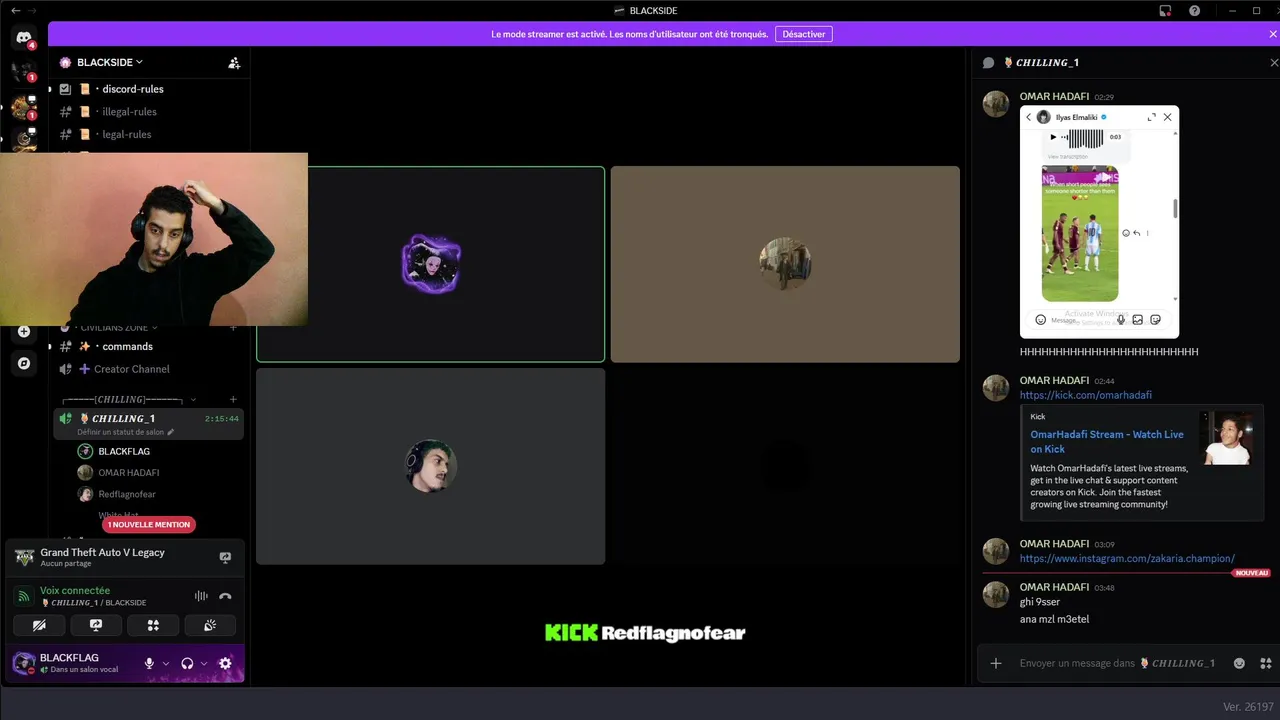The image size is (1280, 720).
Task: Disconnect from voice channel
Action: pos(226,596)
